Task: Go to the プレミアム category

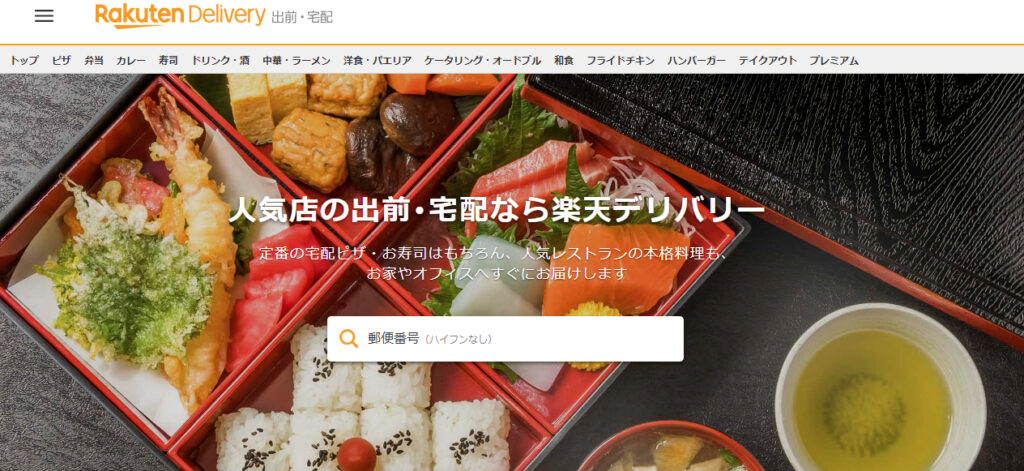Action: [x=834, y=61]
